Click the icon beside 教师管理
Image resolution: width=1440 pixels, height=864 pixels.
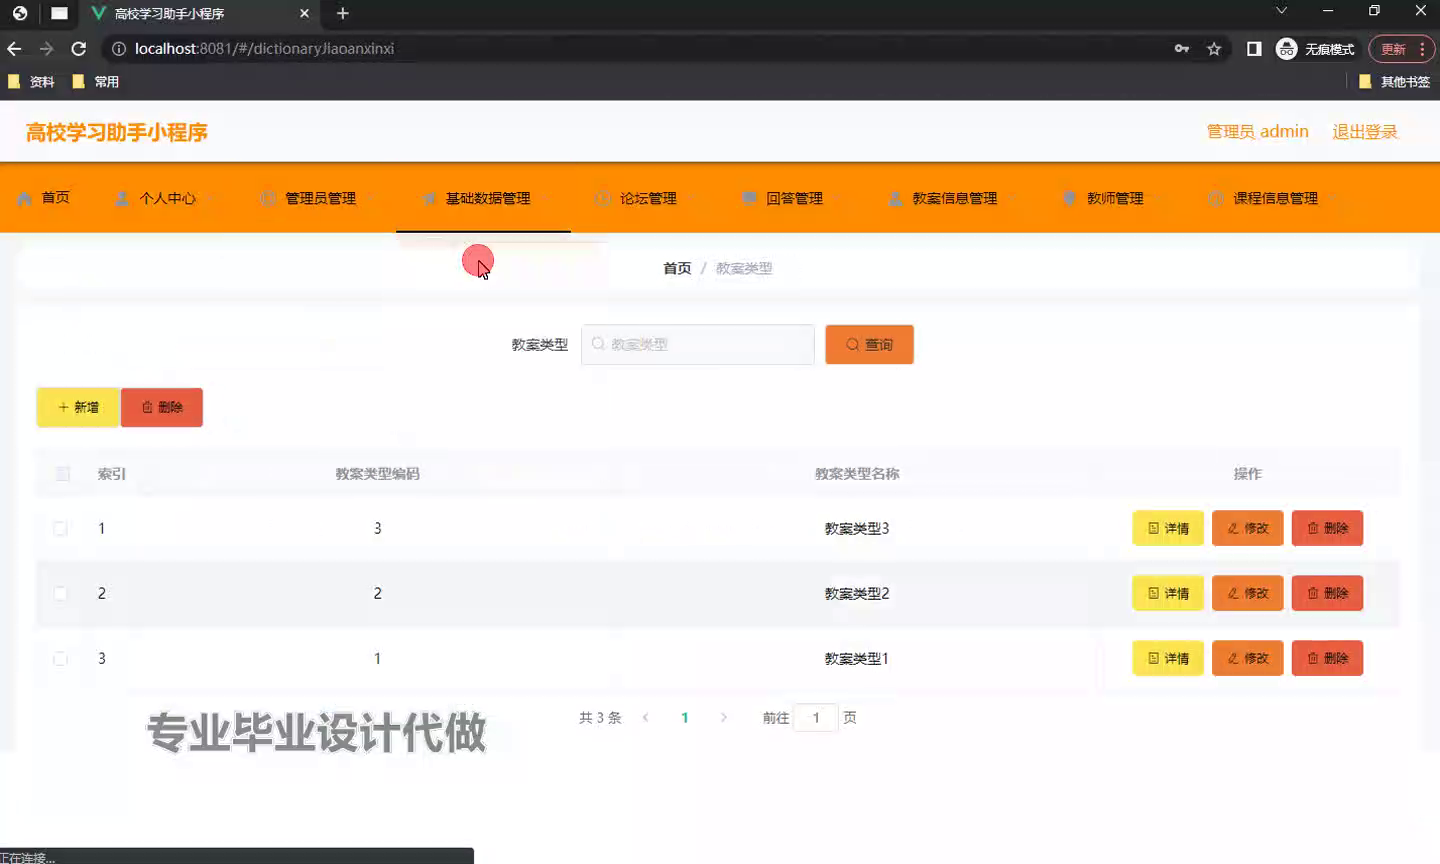pos(1069,198)
